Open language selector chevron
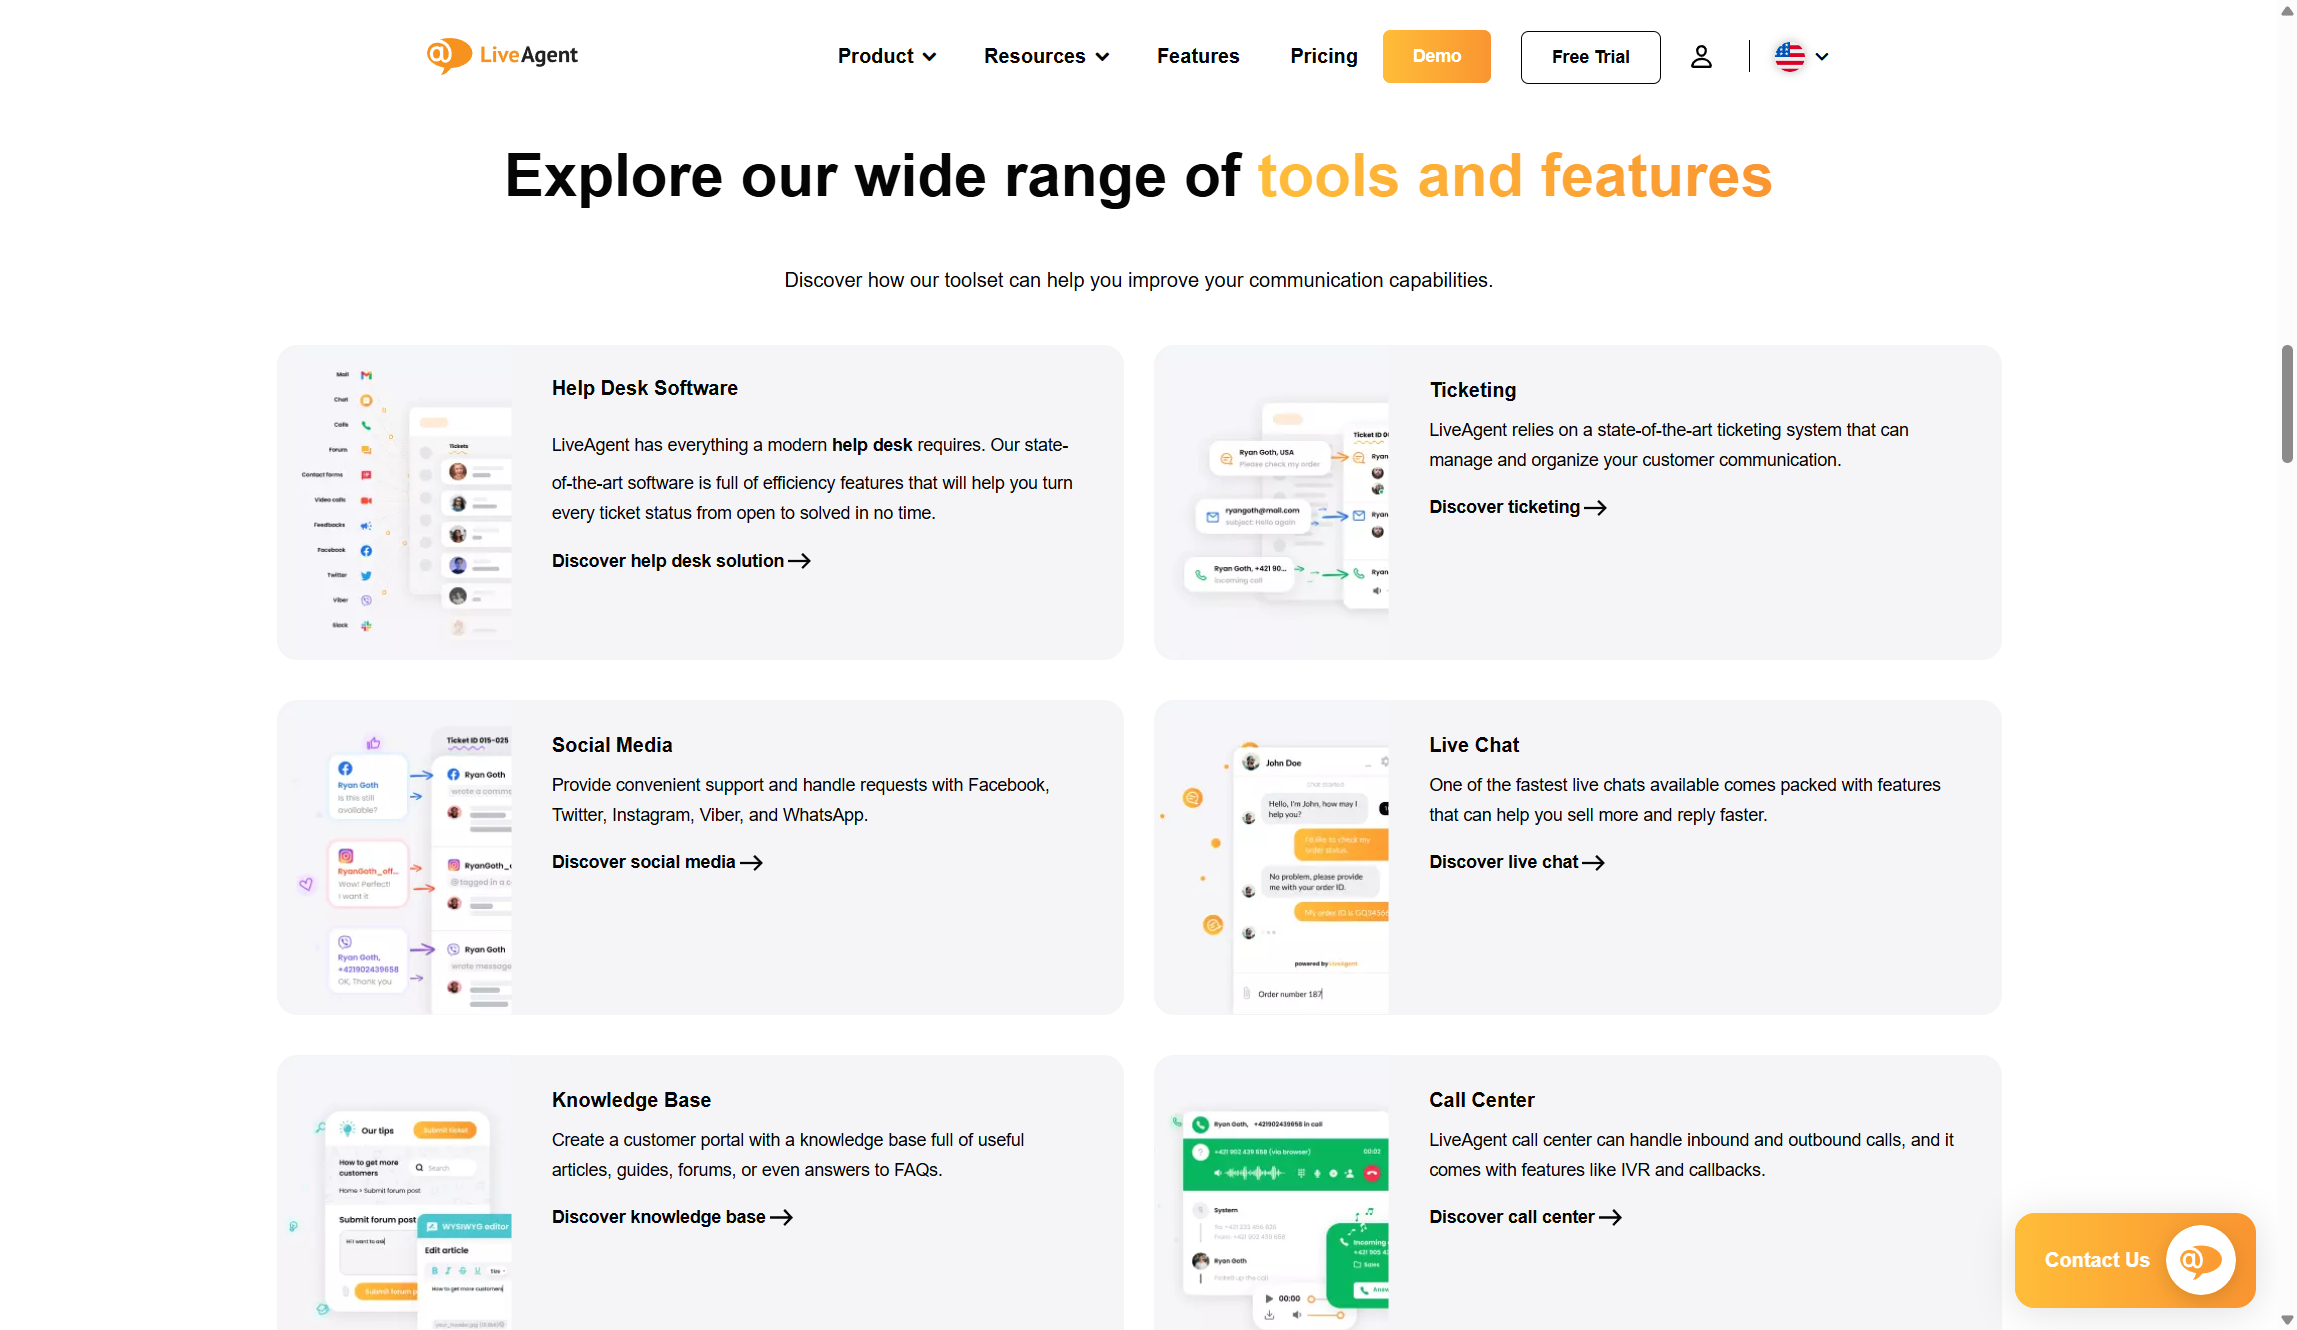Screen dimensions: 2297x1330 (1822, 57)
